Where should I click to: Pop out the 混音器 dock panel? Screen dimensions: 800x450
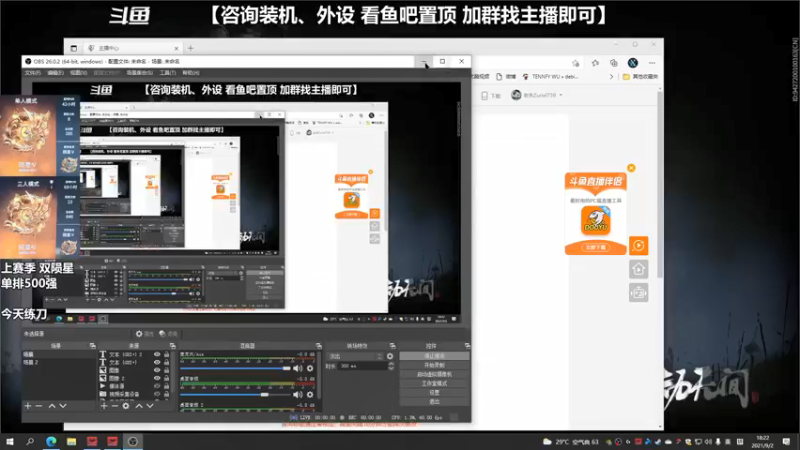[318, 346]
